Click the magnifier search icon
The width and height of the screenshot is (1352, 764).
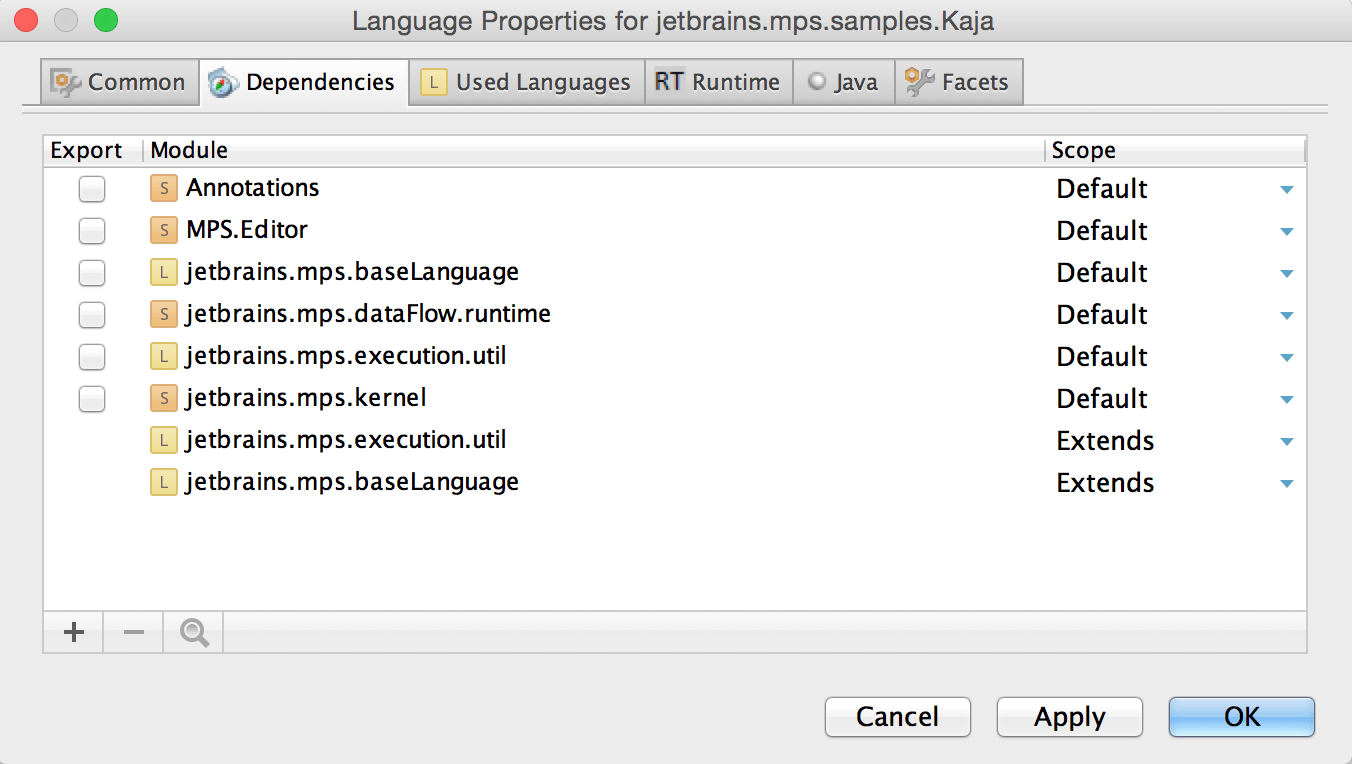(x=192, y=632)
